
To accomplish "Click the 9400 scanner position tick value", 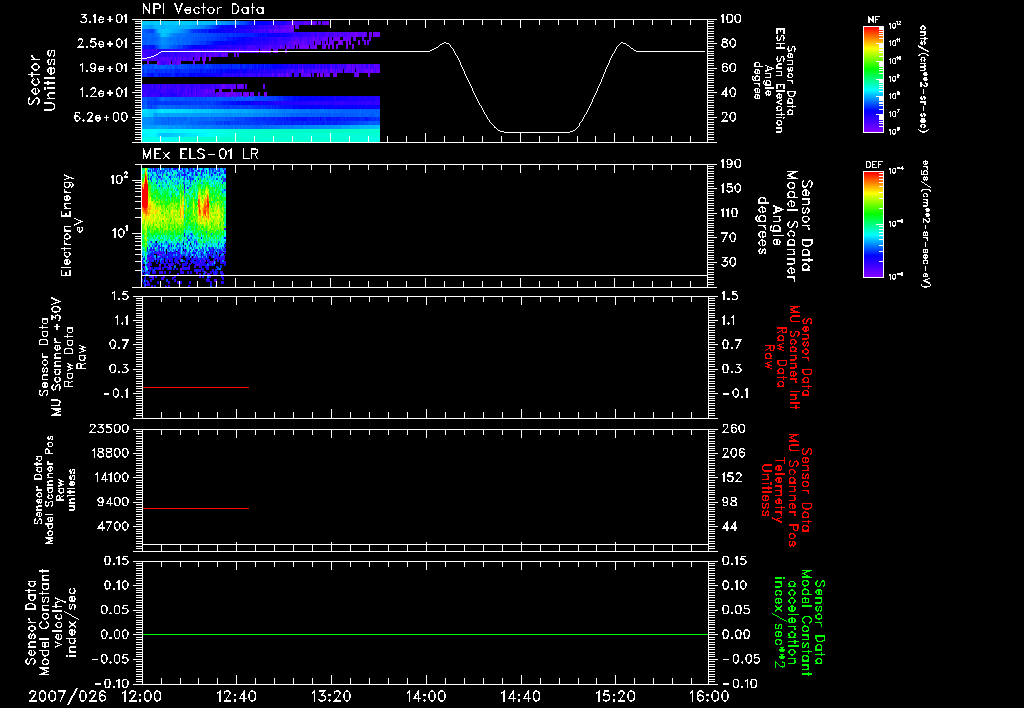I will tap(112, 502).
